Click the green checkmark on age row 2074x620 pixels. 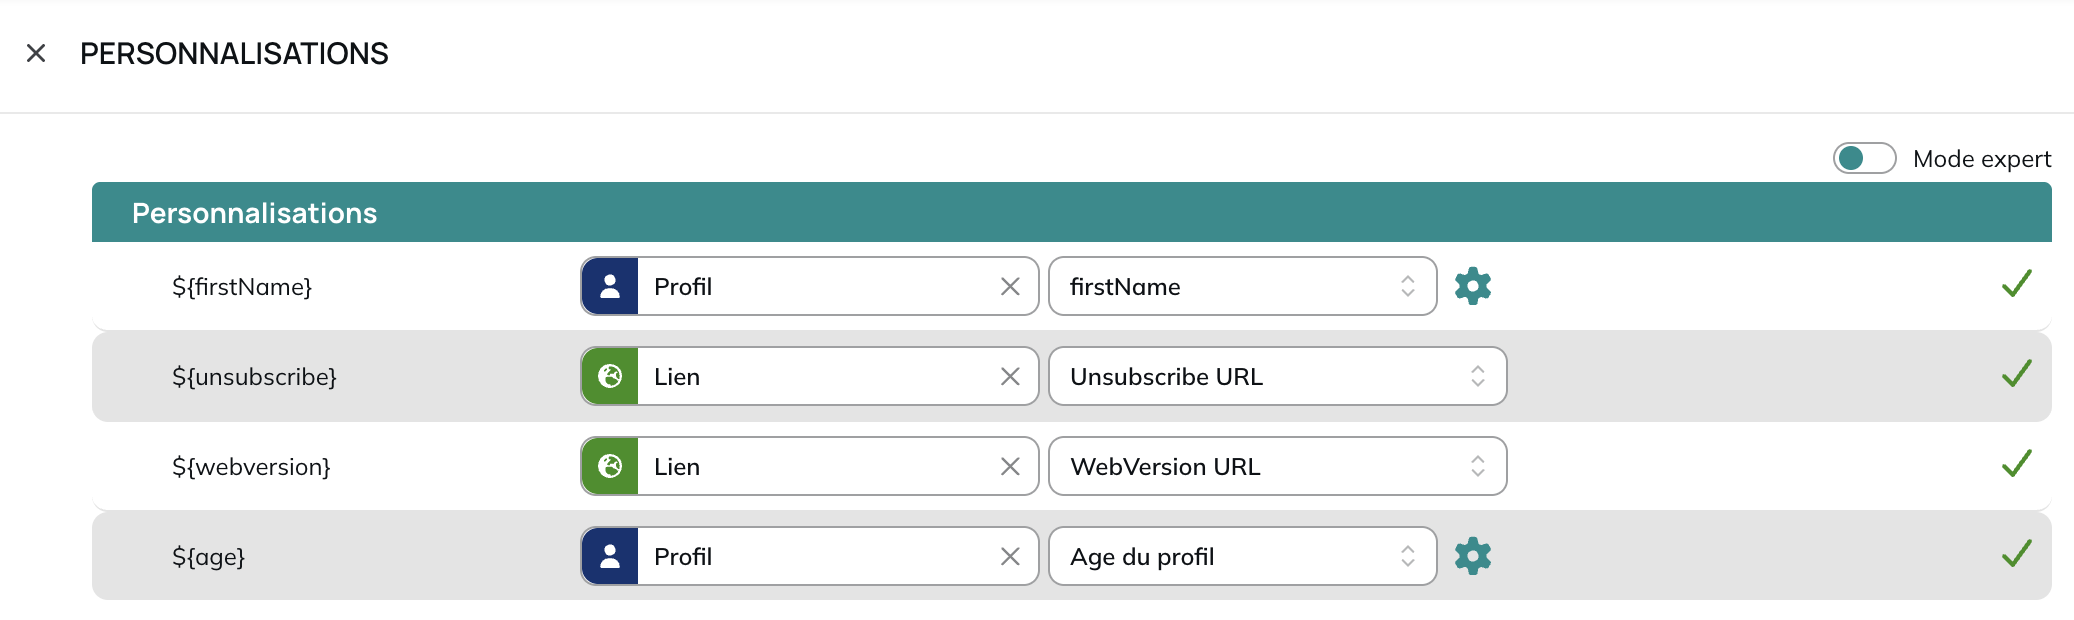coord(2017,554)
